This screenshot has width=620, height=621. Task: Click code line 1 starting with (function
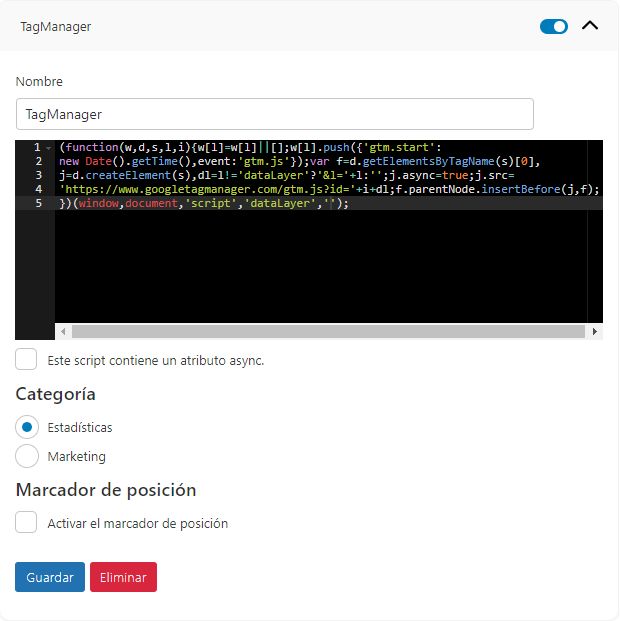250,147
